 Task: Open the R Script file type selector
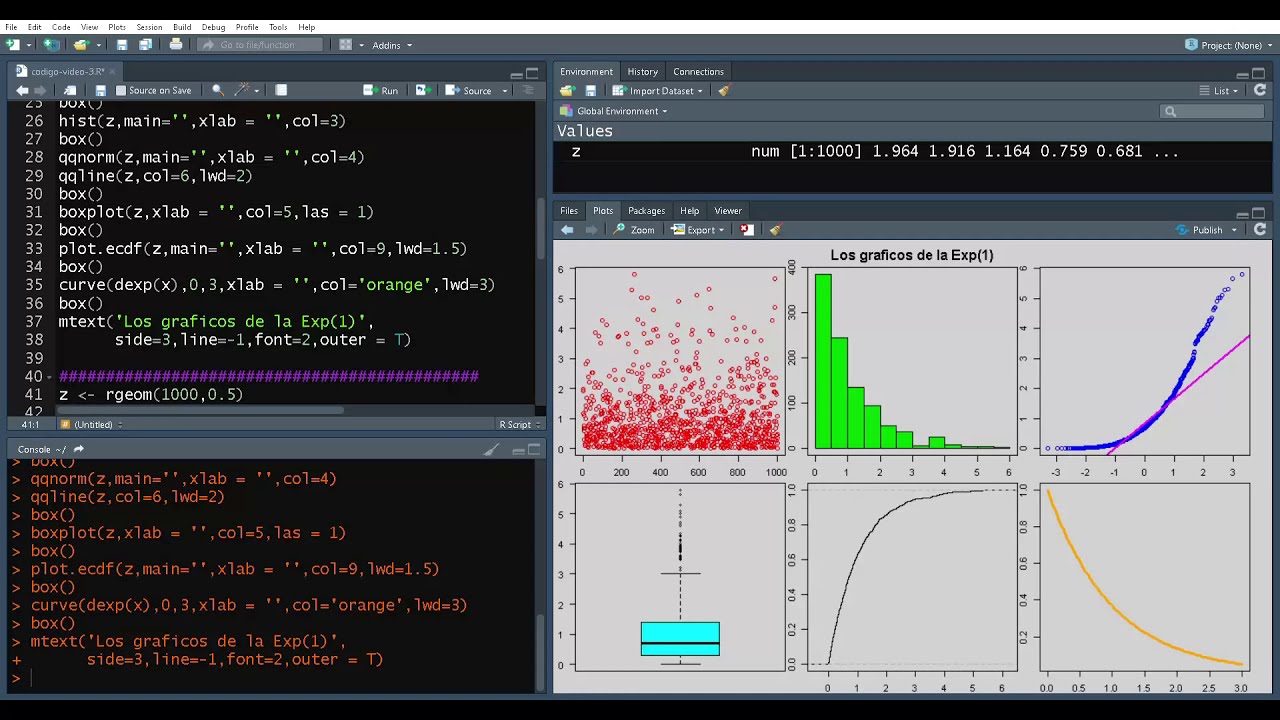518,425
